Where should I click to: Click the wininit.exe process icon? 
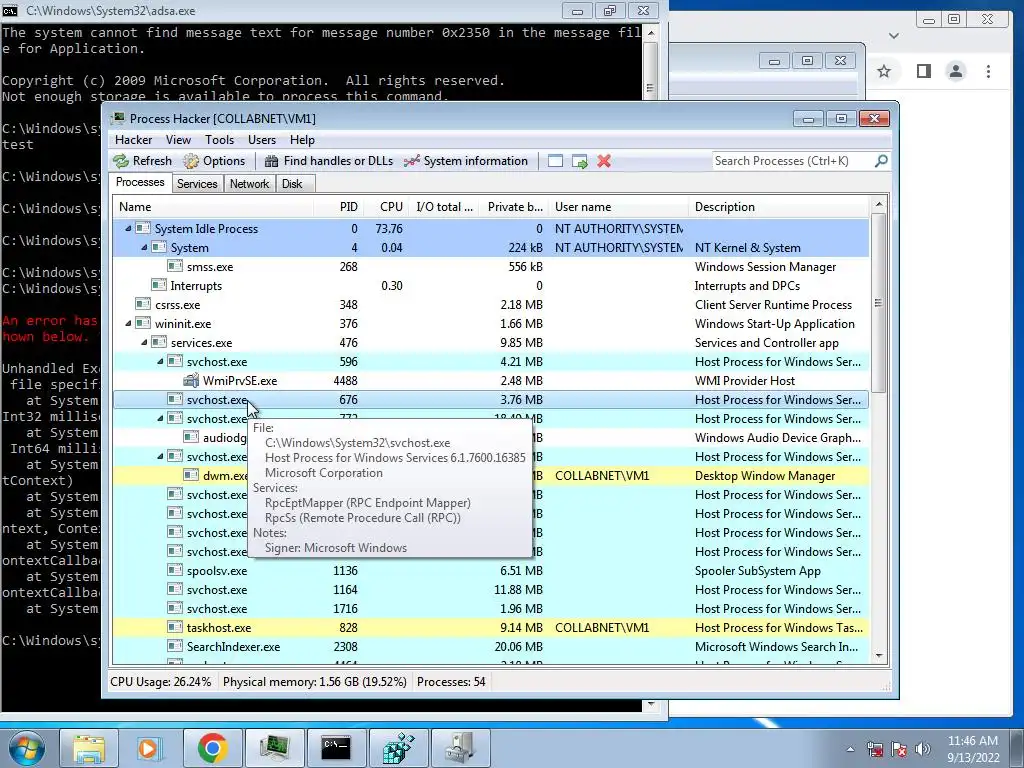tap(143, 323)
